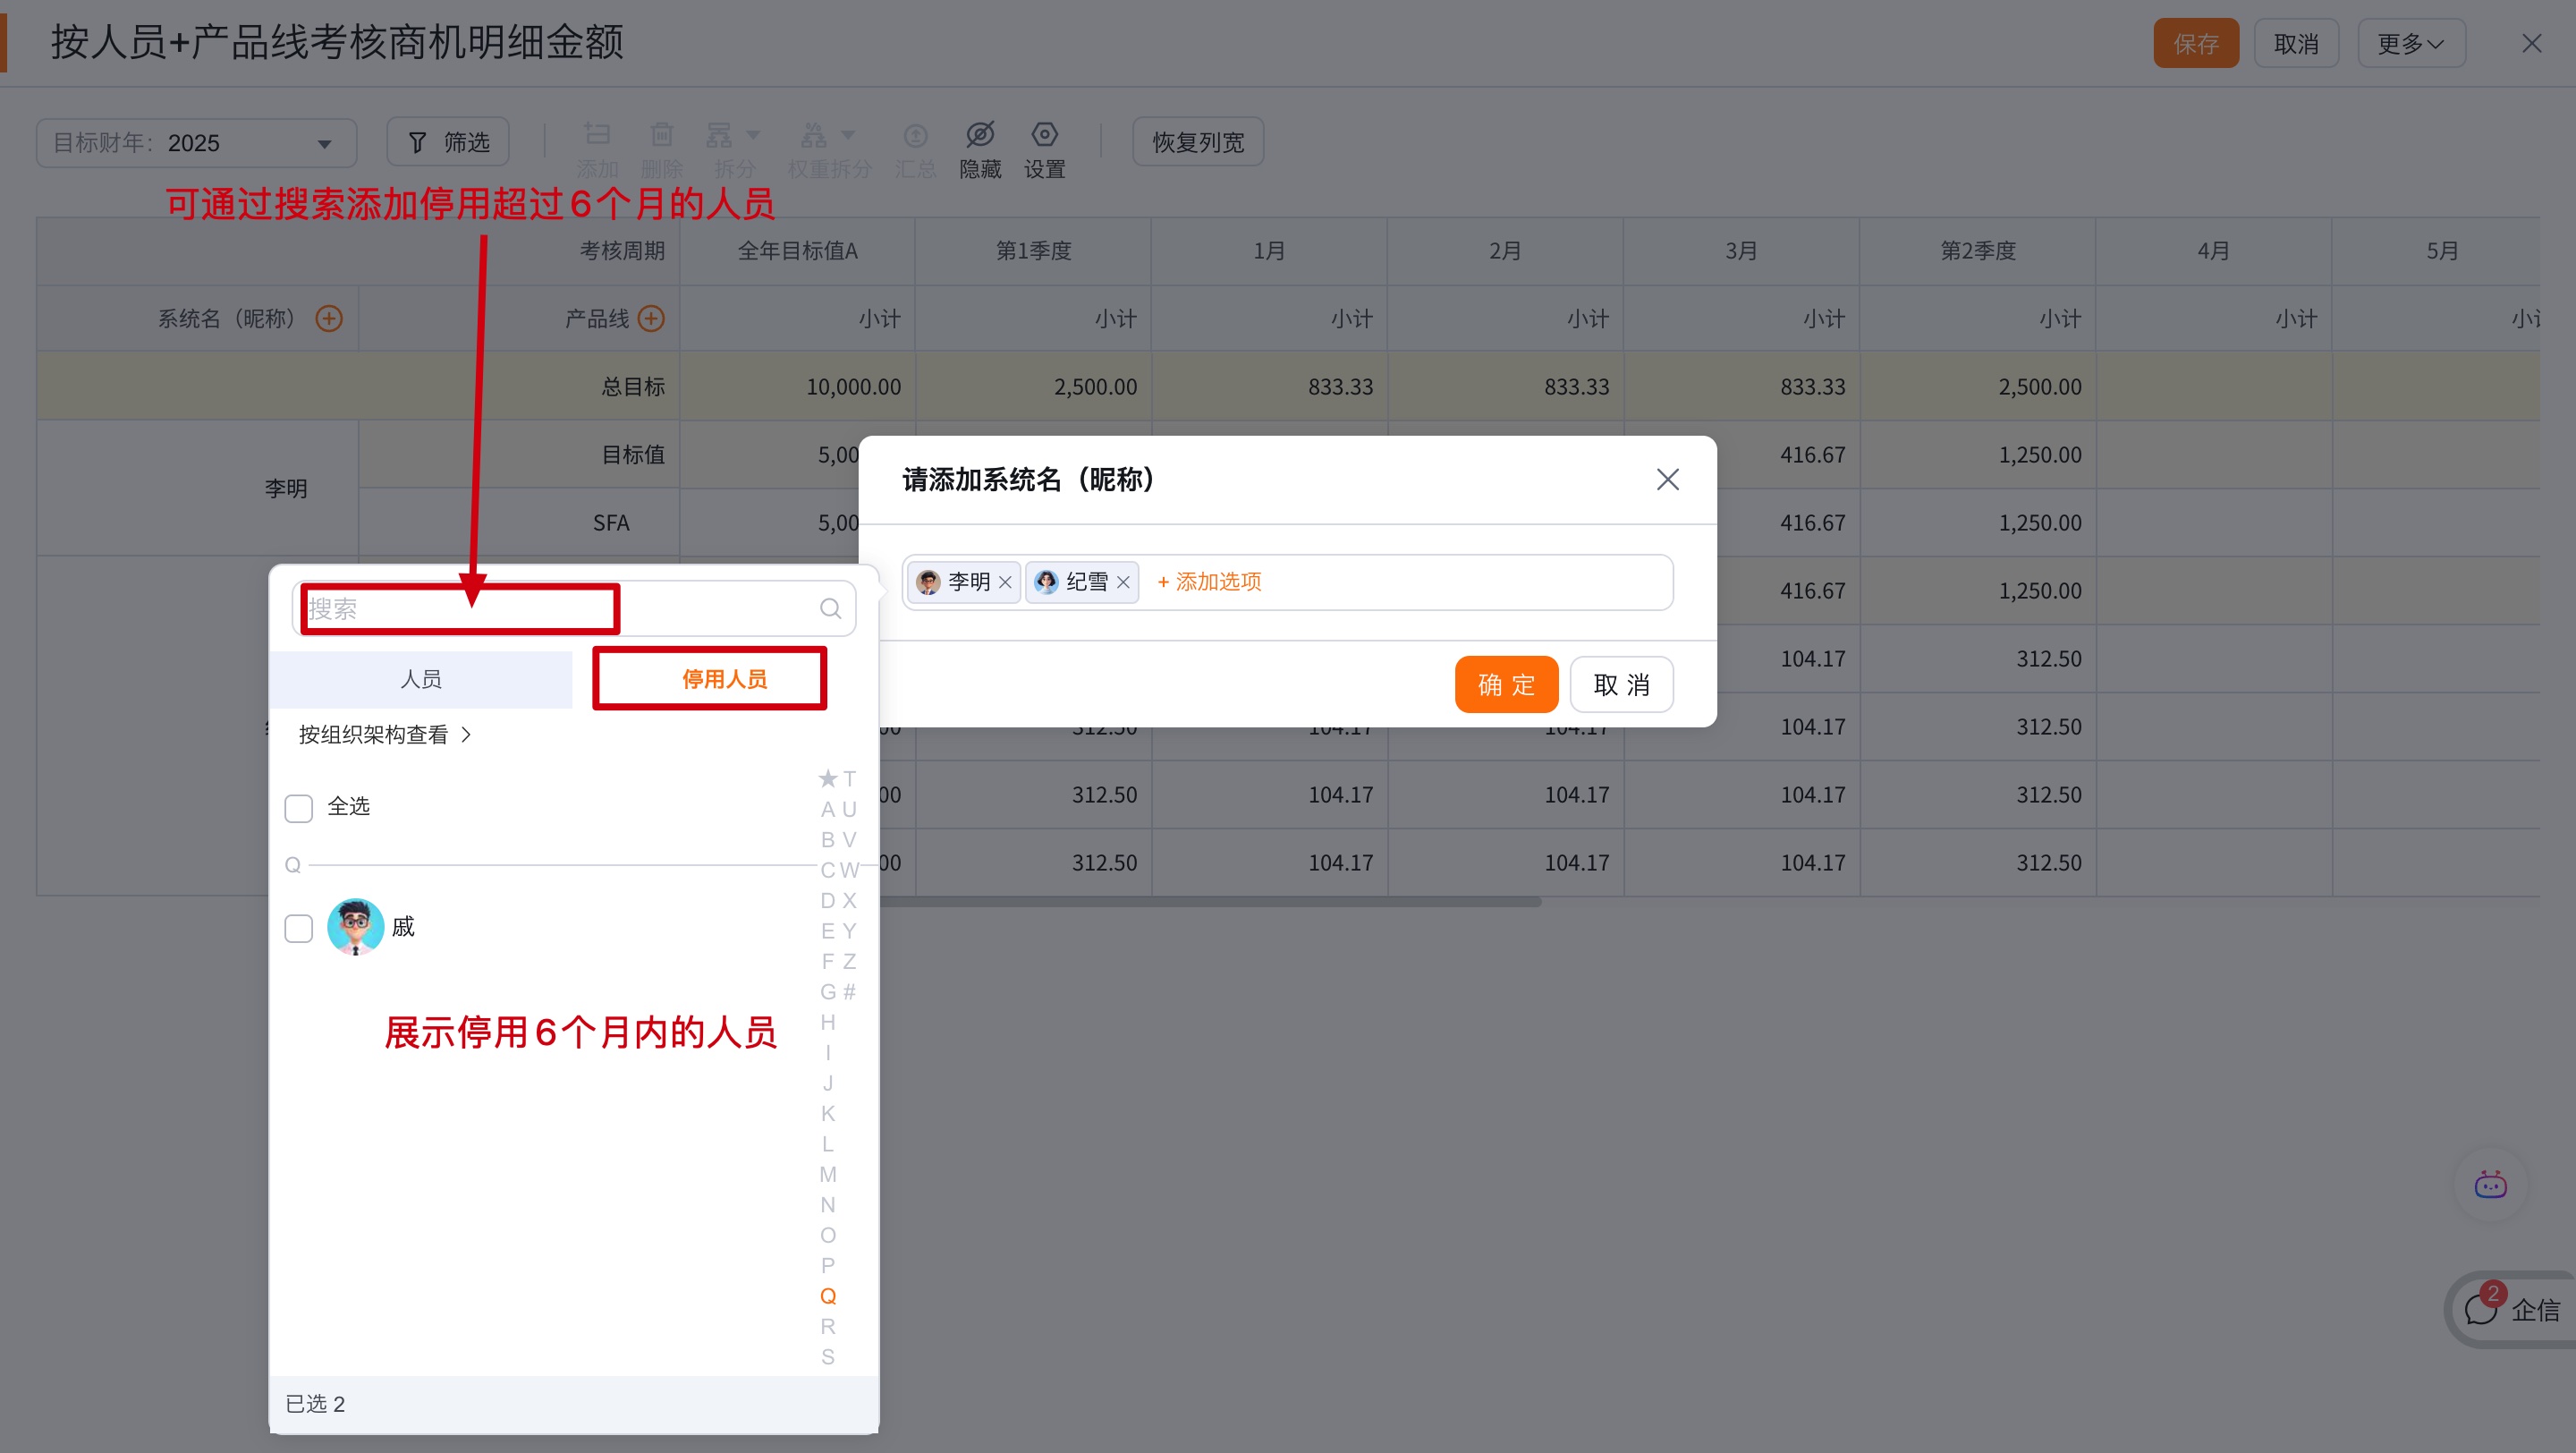Confirm with the 确定 button
The height and width of the screenshot is (1453, 2576).
1506,685
